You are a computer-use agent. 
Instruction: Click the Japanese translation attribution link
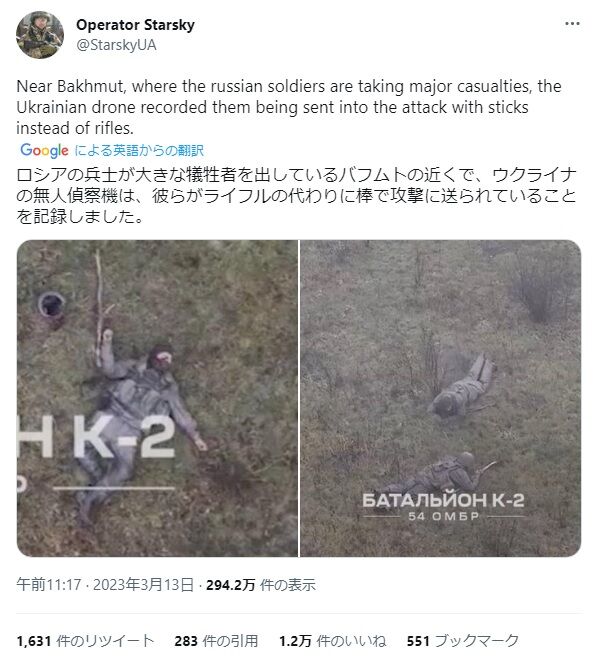click(139, 150)
